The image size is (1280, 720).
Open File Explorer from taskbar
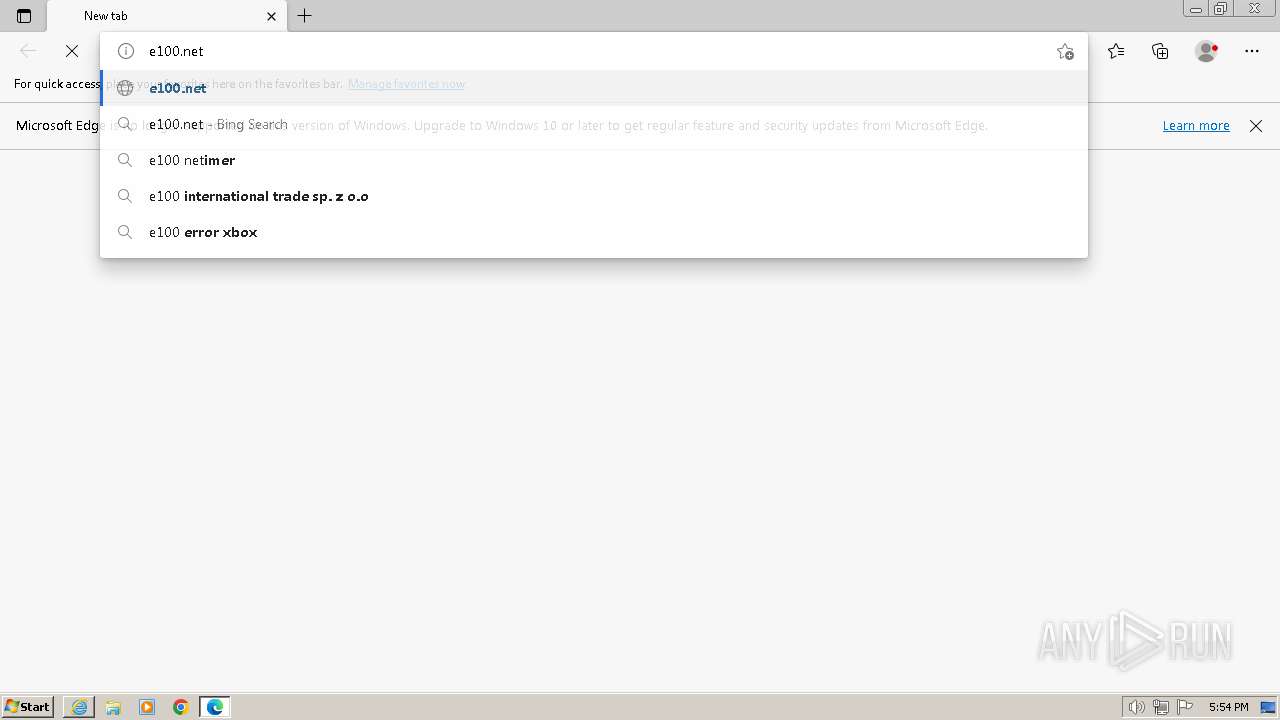click(x=113, y=707)
